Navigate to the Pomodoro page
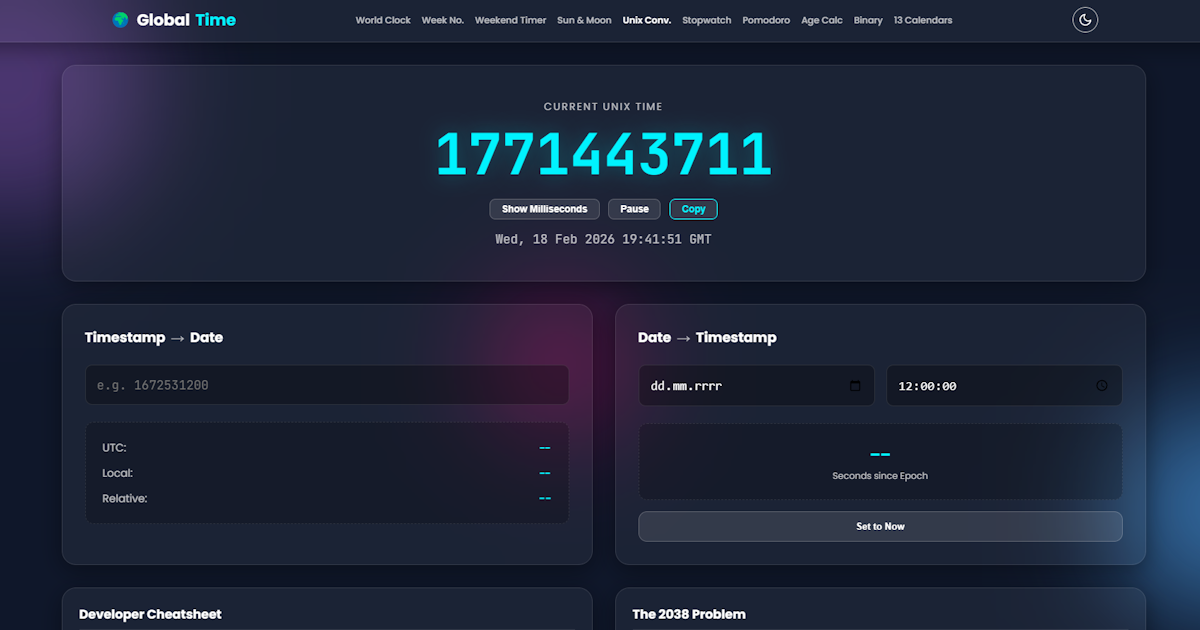1200x630 pixels. [x=766, y=20]
